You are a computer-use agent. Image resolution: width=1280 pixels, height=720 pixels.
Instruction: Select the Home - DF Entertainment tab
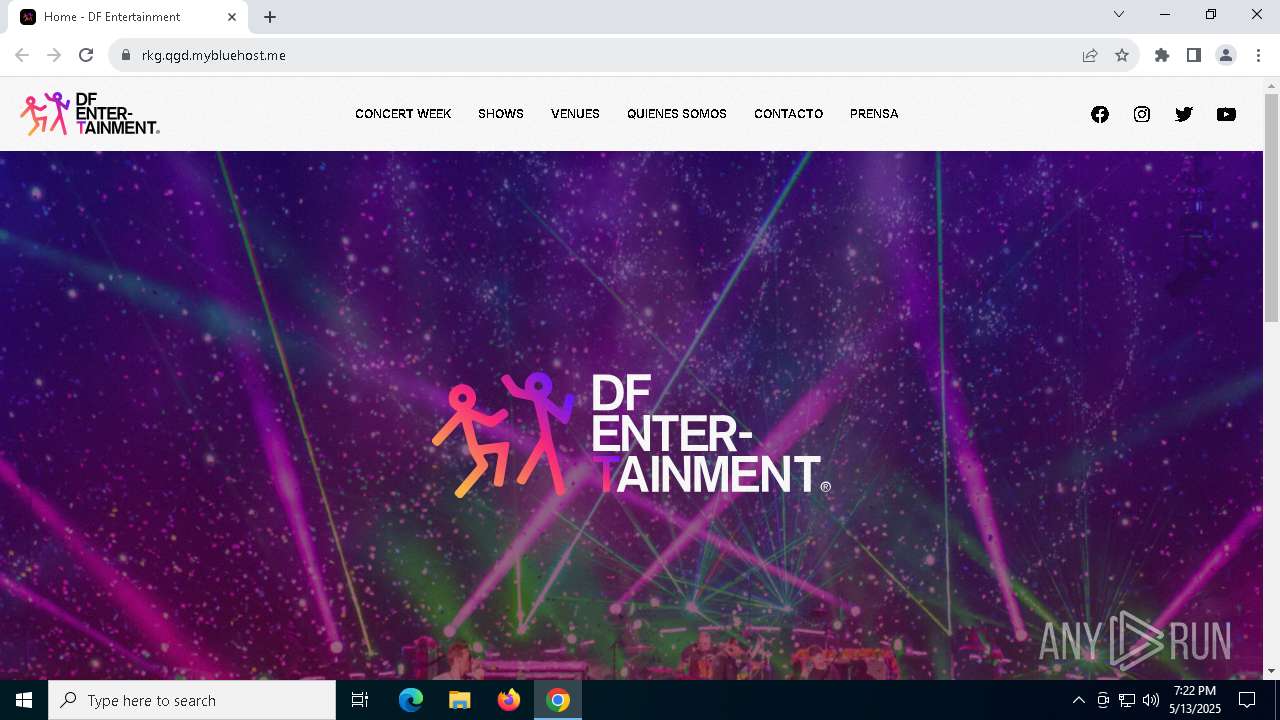128,17
